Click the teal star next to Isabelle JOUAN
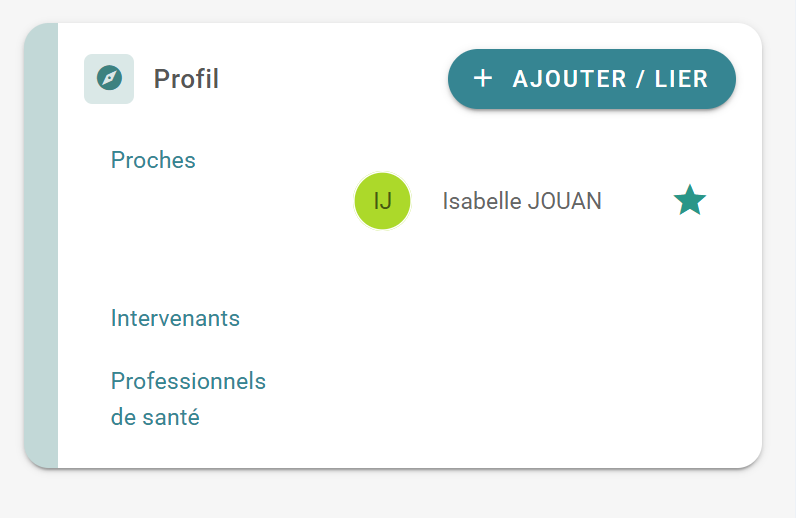 [x=689, y=200]
